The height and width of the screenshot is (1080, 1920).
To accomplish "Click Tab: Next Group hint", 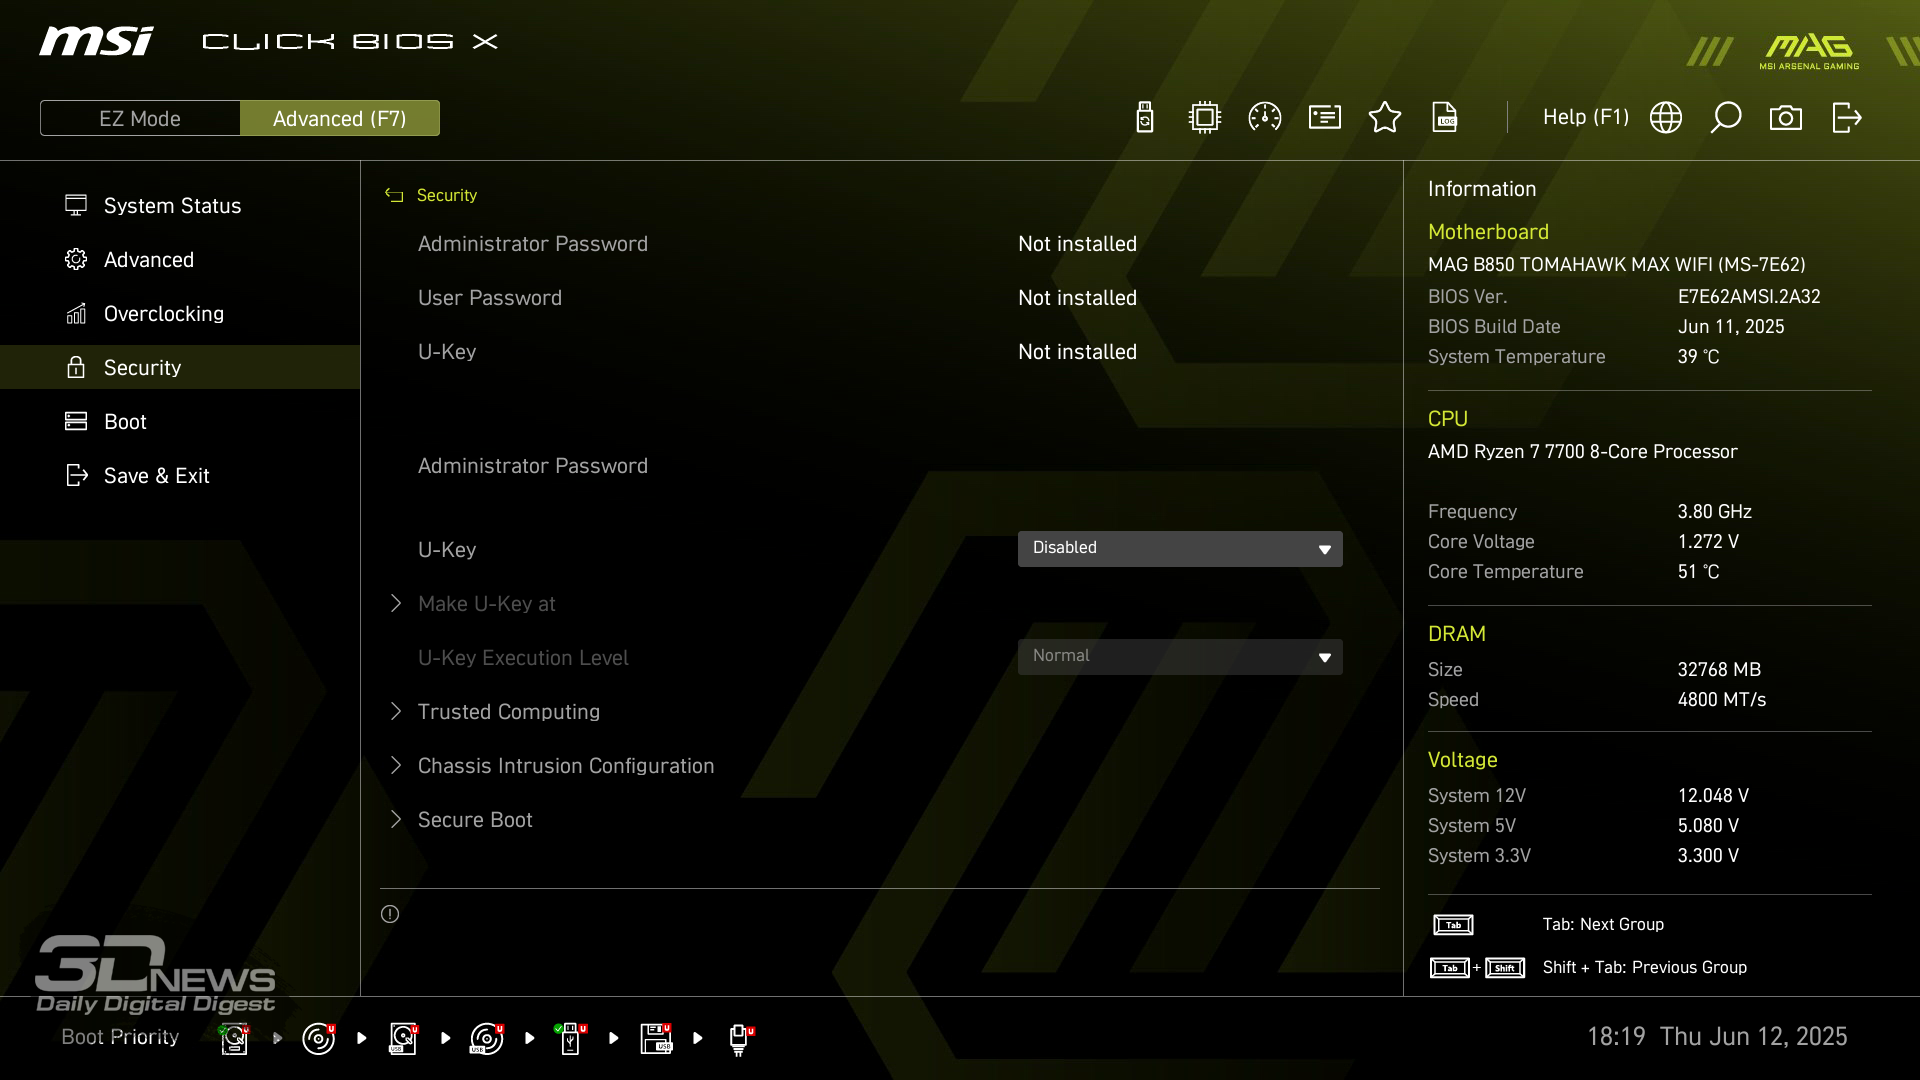I will (1603, 924).
